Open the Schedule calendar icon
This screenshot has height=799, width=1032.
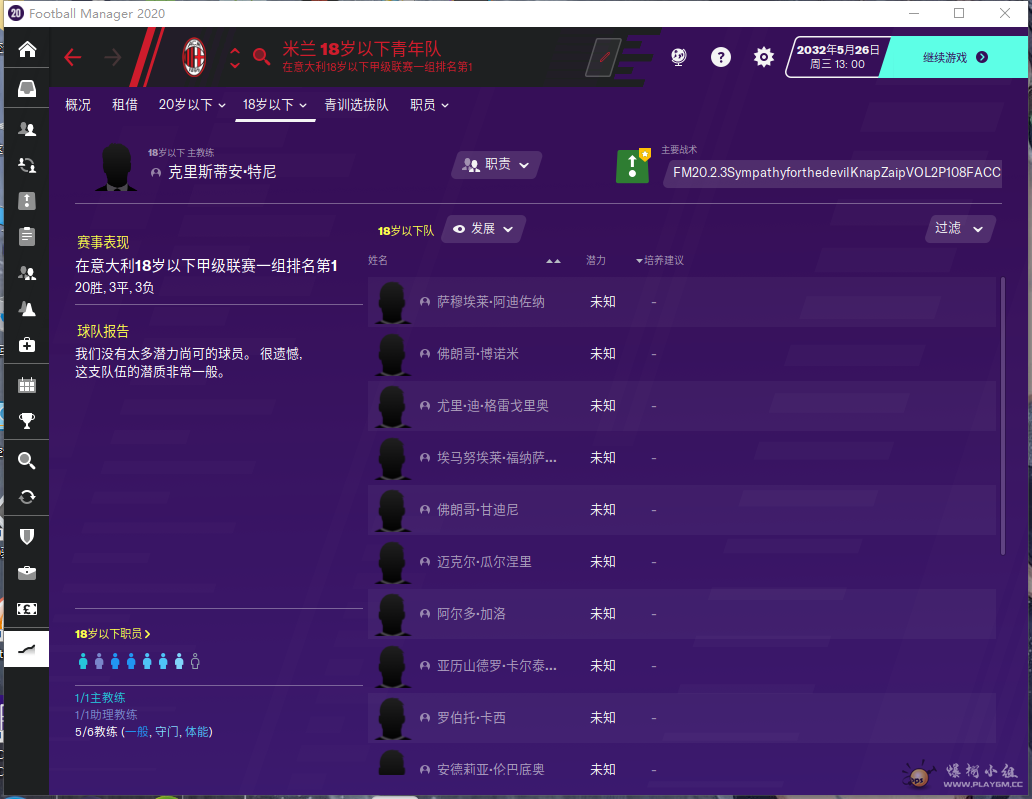[27, 385]
